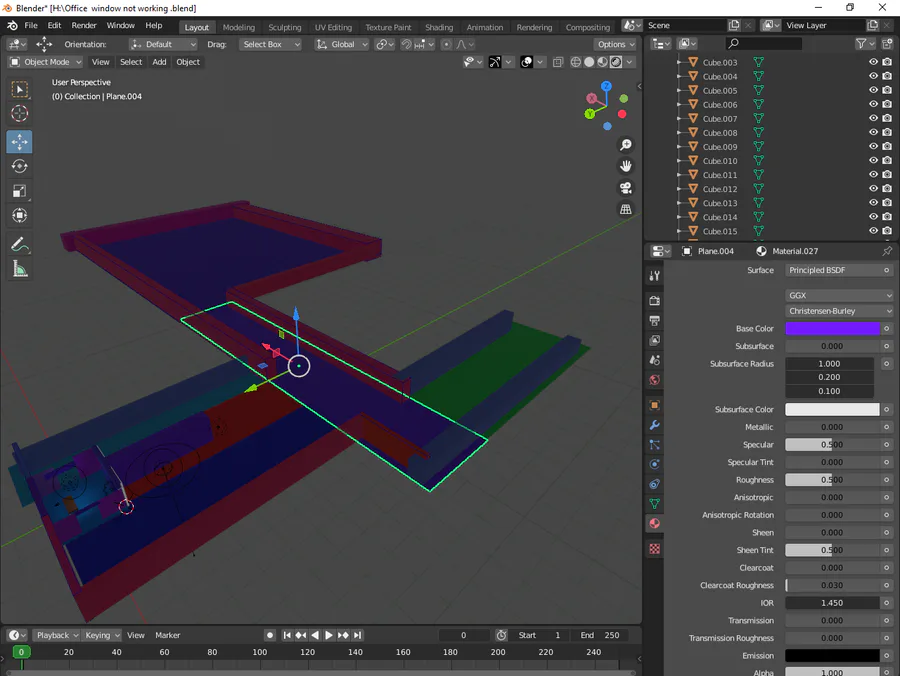Open Particles properties tab
This screenshot has height=676, width=900.
tap(654, 445)
